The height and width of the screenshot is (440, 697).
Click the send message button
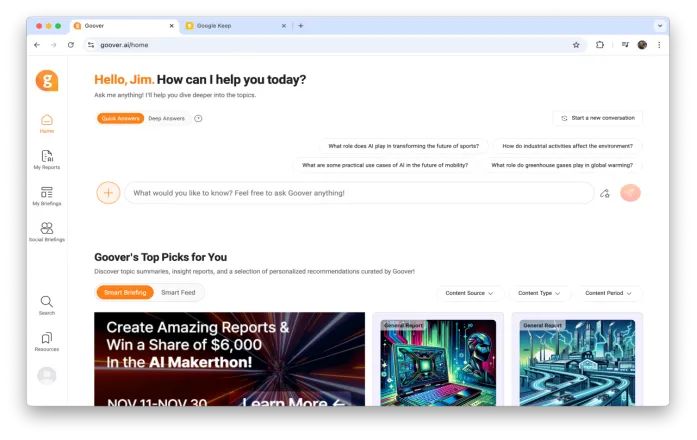[x=630, y=193]
